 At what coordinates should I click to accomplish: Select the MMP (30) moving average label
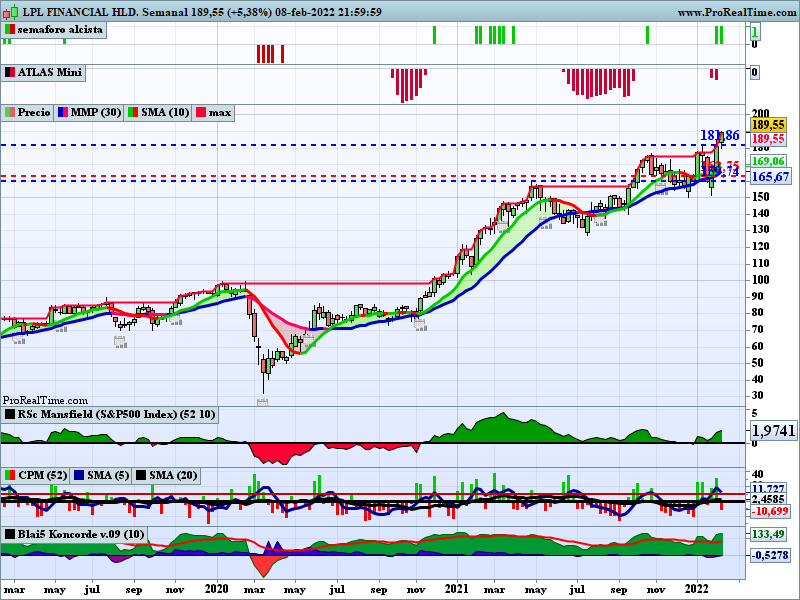click(89, 112)
